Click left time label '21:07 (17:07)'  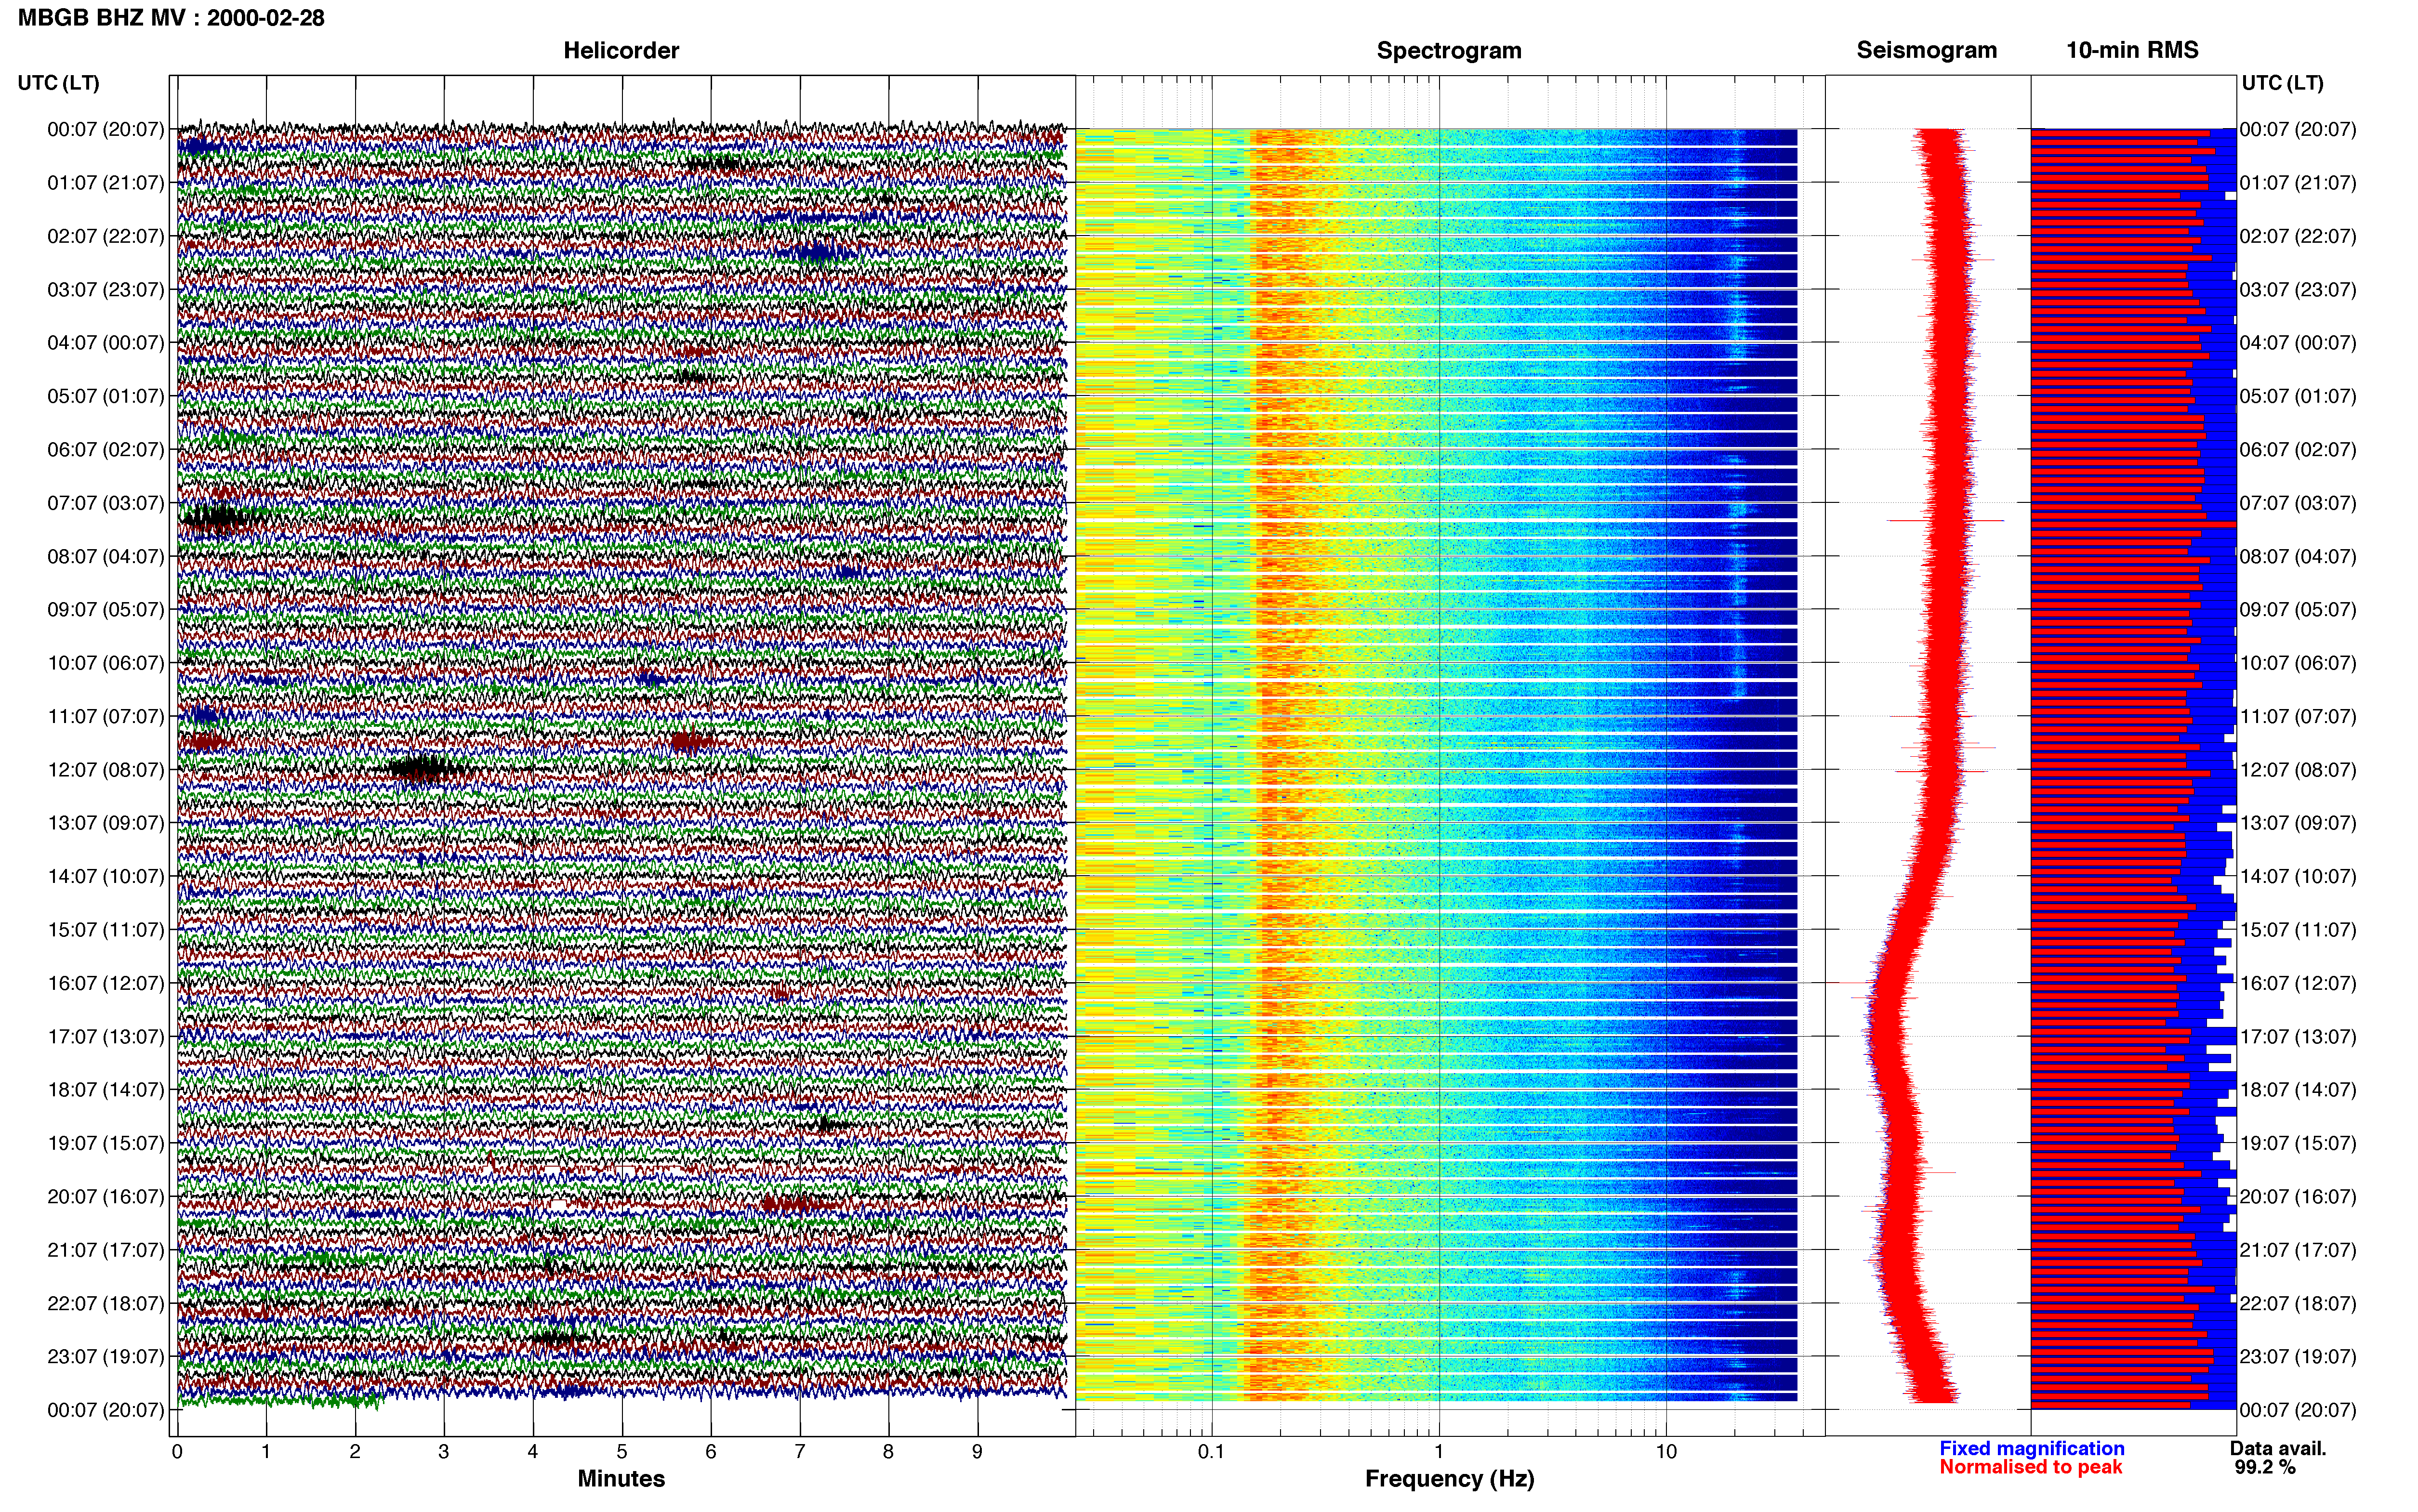105,1249
